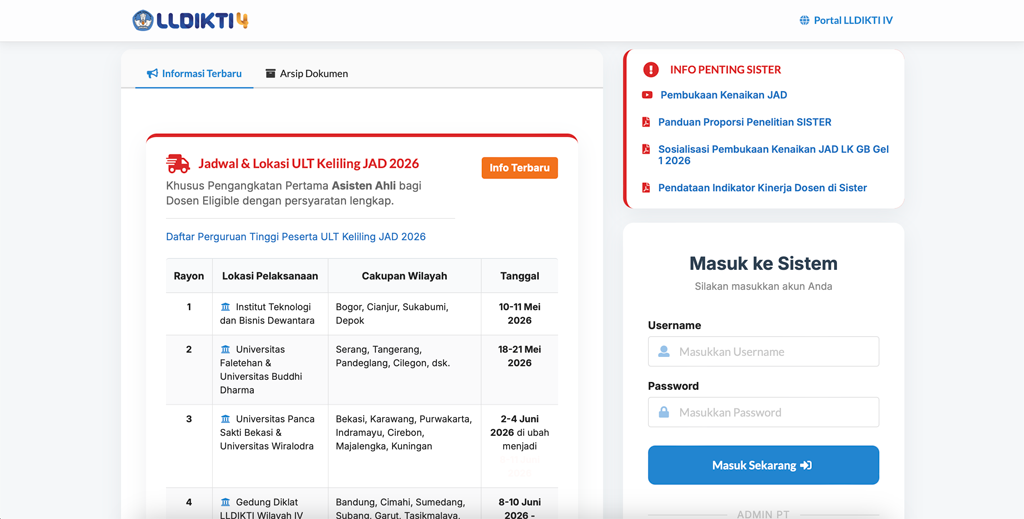Click the Cakupan Wilayah column header

click(404, 276)
